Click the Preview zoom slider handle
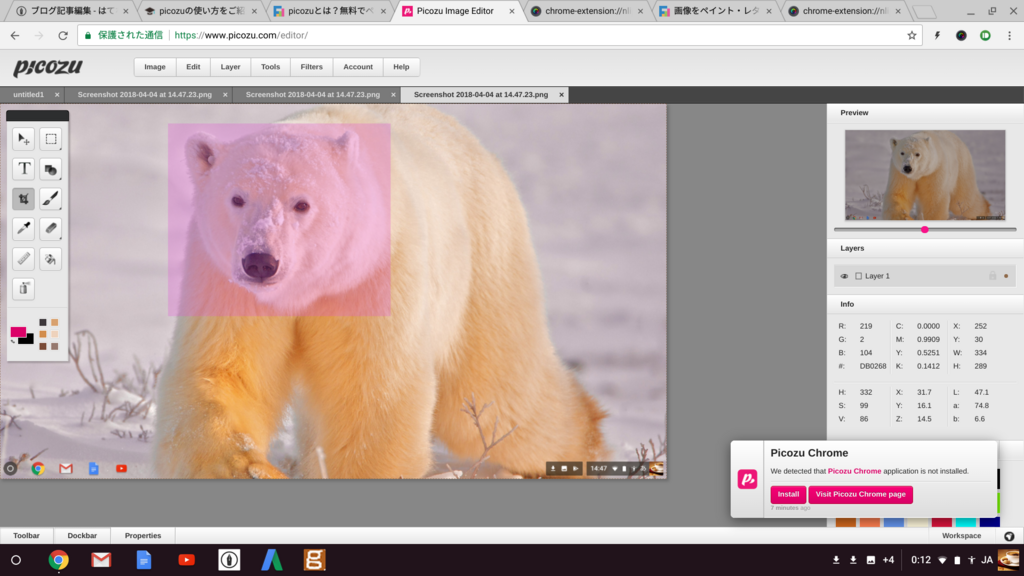The image size is (1024, 576). (x=924, y=229)
